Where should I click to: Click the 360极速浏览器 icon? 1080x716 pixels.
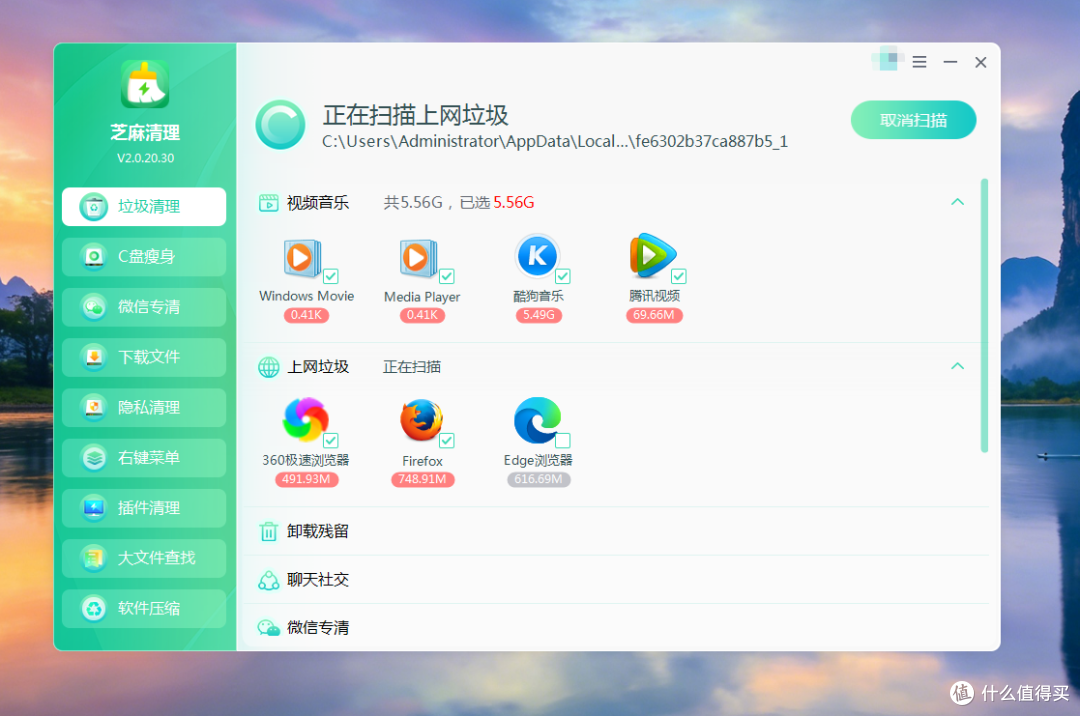coord(305,419)
